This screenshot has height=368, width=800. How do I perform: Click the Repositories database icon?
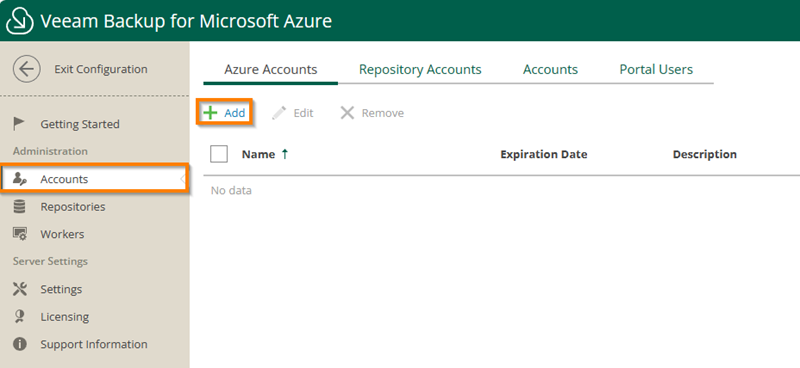click(x=19, y=207)
